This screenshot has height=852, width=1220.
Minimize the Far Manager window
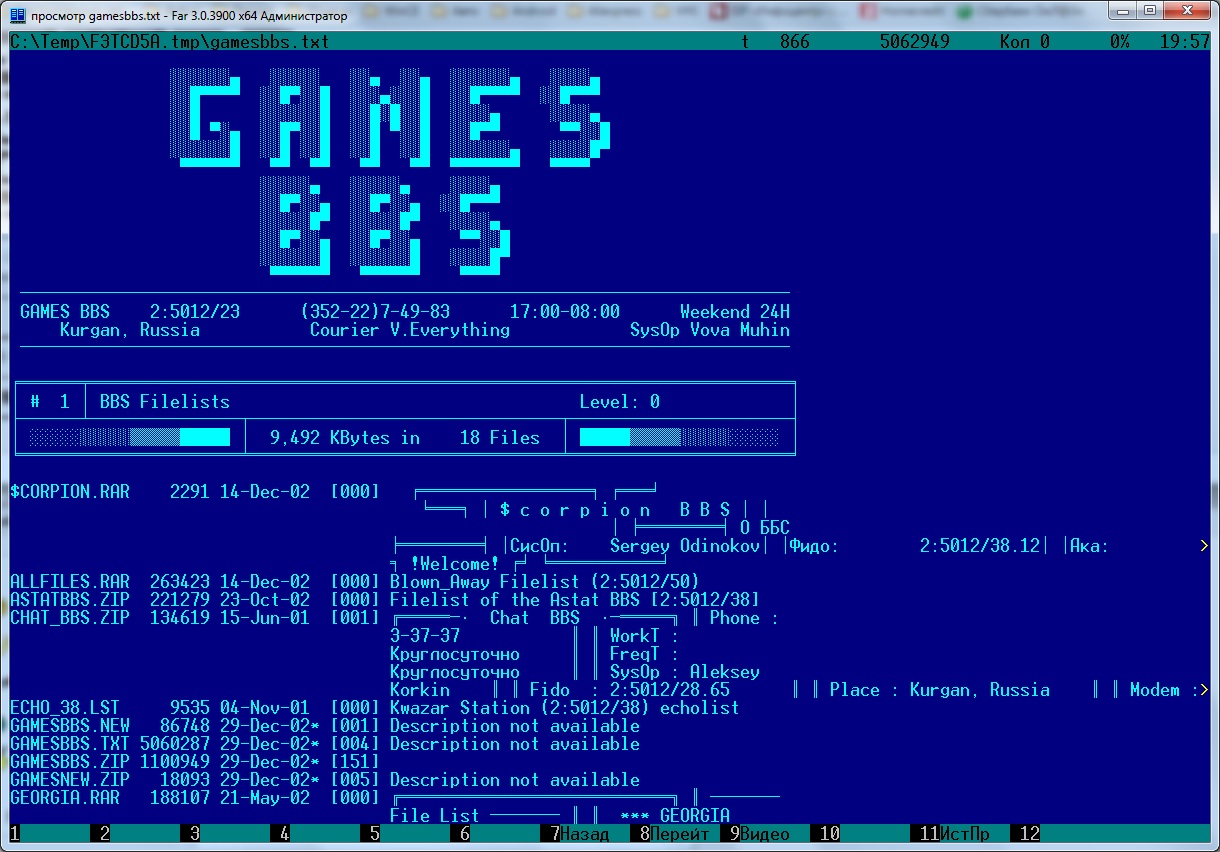pos(1122,12)
